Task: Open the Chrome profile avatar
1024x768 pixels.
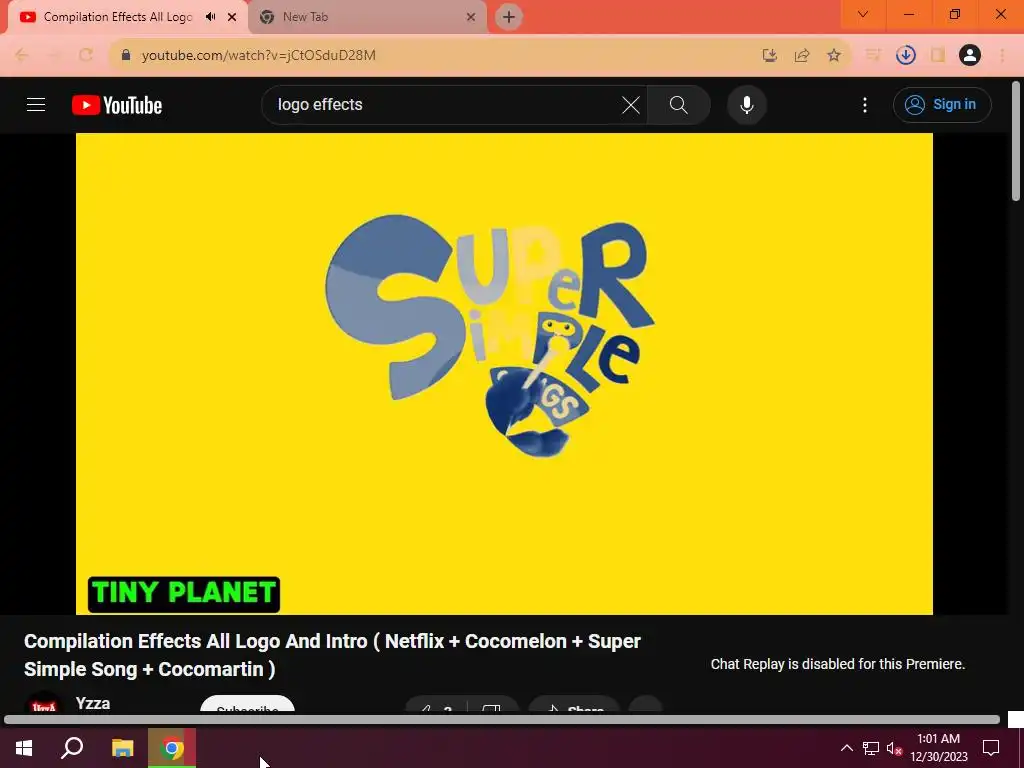Action: click(970, 56)
